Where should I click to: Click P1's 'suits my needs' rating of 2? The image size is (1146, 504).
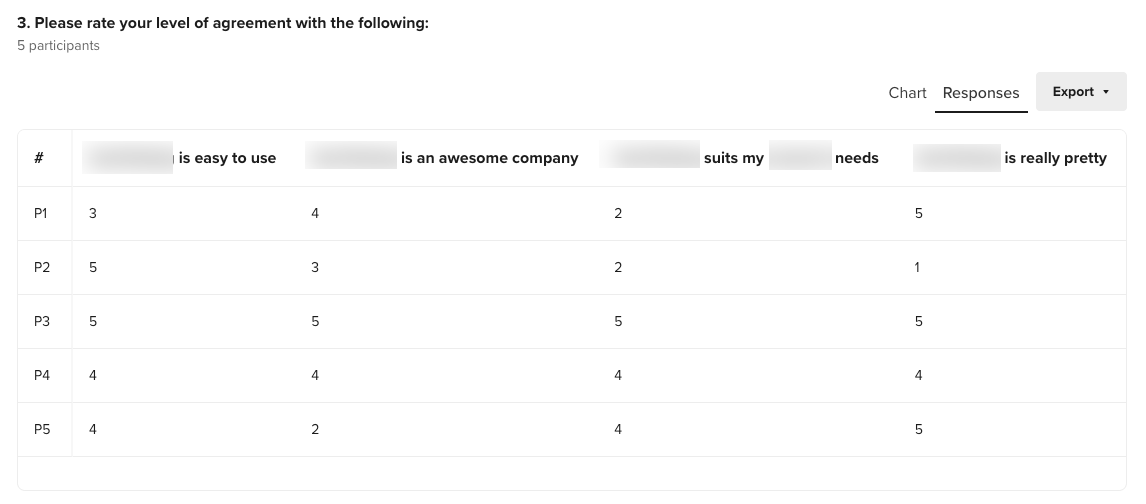click(618, 213)
